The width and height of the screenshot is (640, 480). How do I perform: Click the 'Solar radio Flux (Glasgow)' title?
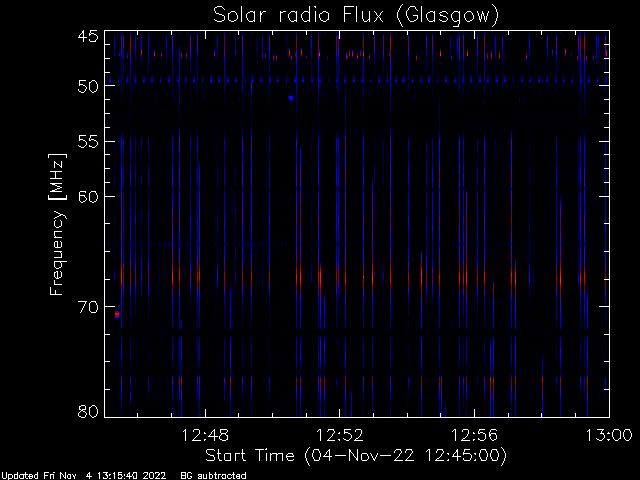(x=356, y=16)
